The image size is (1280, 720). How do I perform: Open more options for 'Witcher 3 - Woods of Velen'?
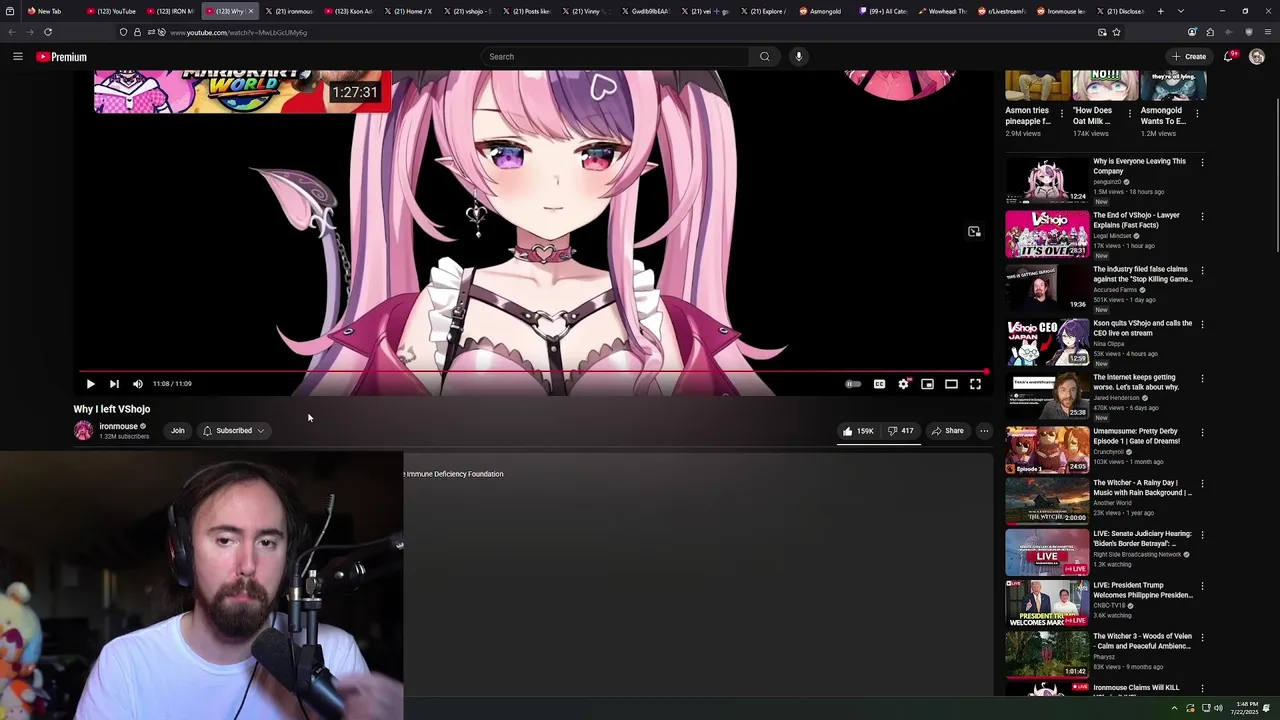click(1202, 637)
